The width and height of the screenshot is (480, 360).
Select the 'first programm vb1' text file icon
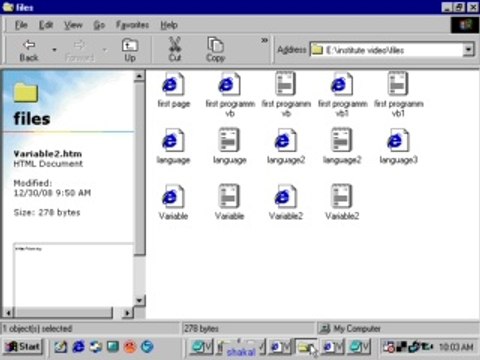tap(398, 84)
